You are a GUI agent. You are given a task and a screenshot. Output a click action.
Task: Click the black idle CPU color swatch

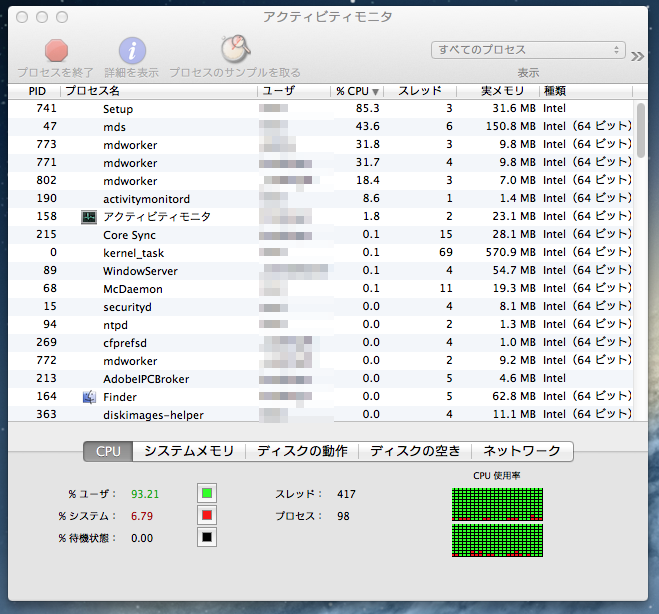click(x=207, y=537)
